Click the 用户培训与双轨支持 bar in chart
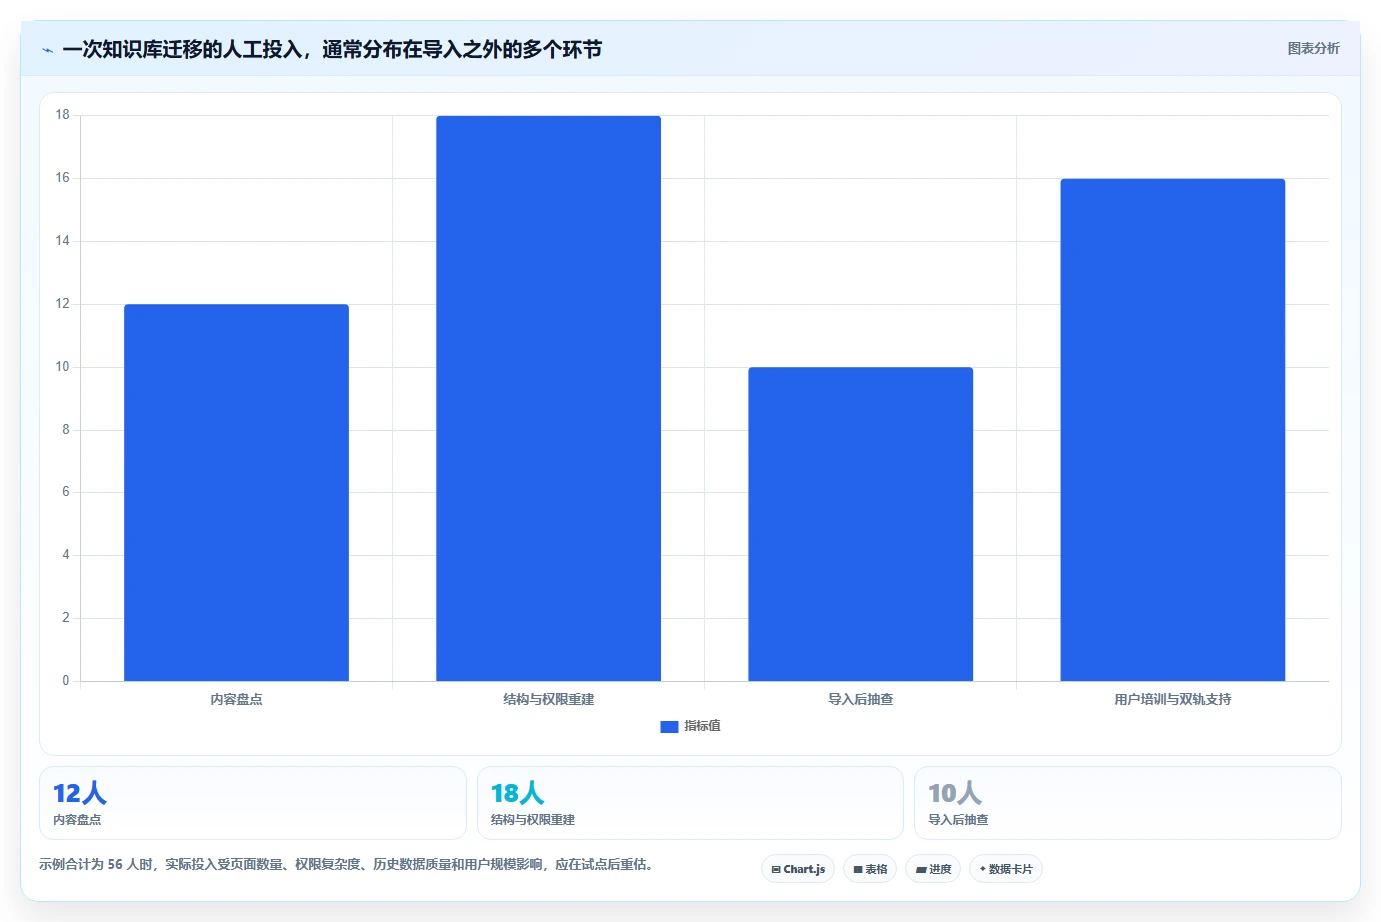This screenshot has width=1381, height=922. click(x=1172, y=430)
